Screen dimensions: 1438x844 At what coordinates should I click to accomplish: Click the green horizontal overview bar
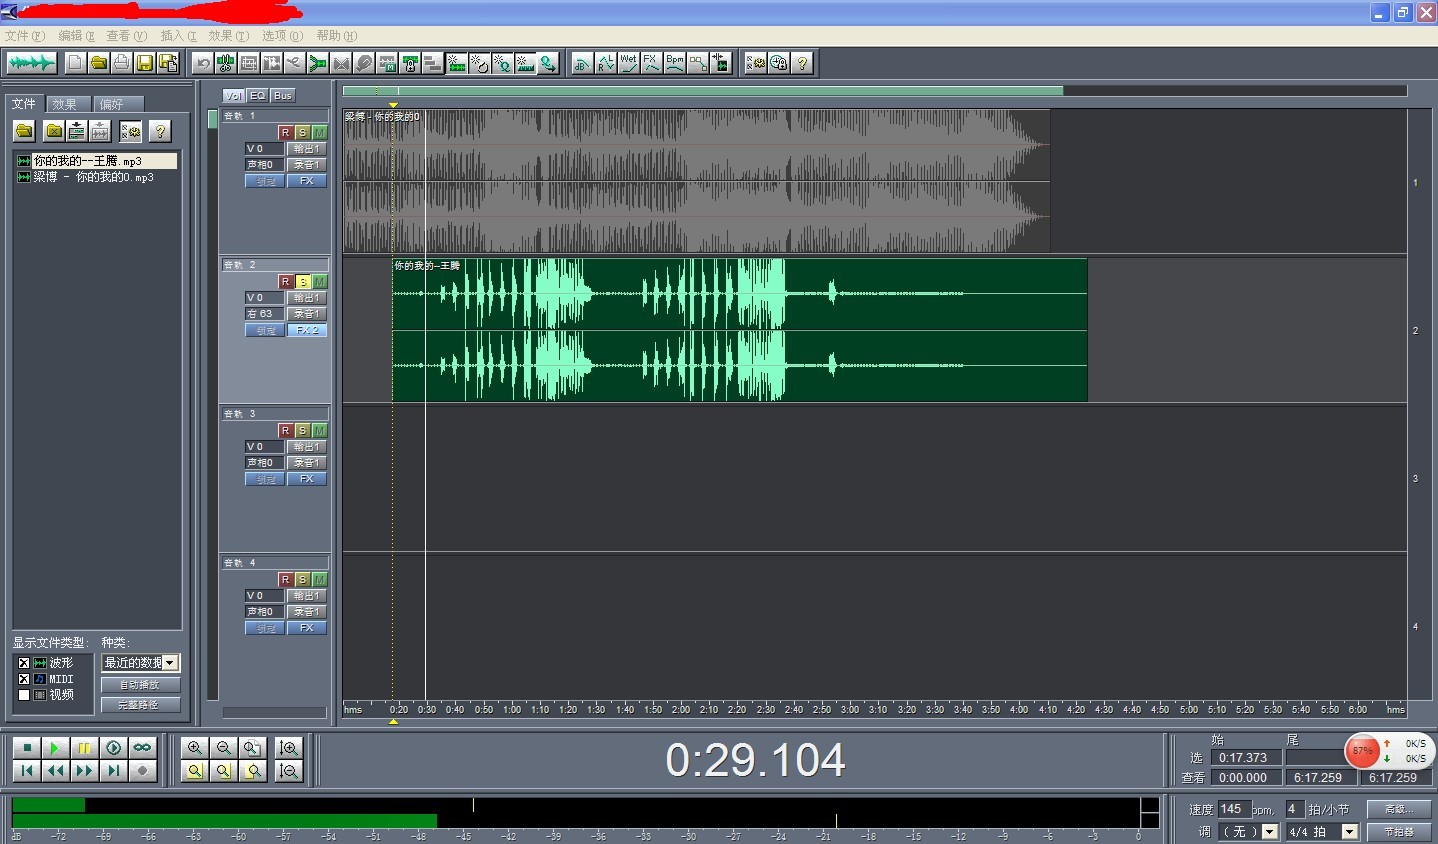(x=702, y=91)
